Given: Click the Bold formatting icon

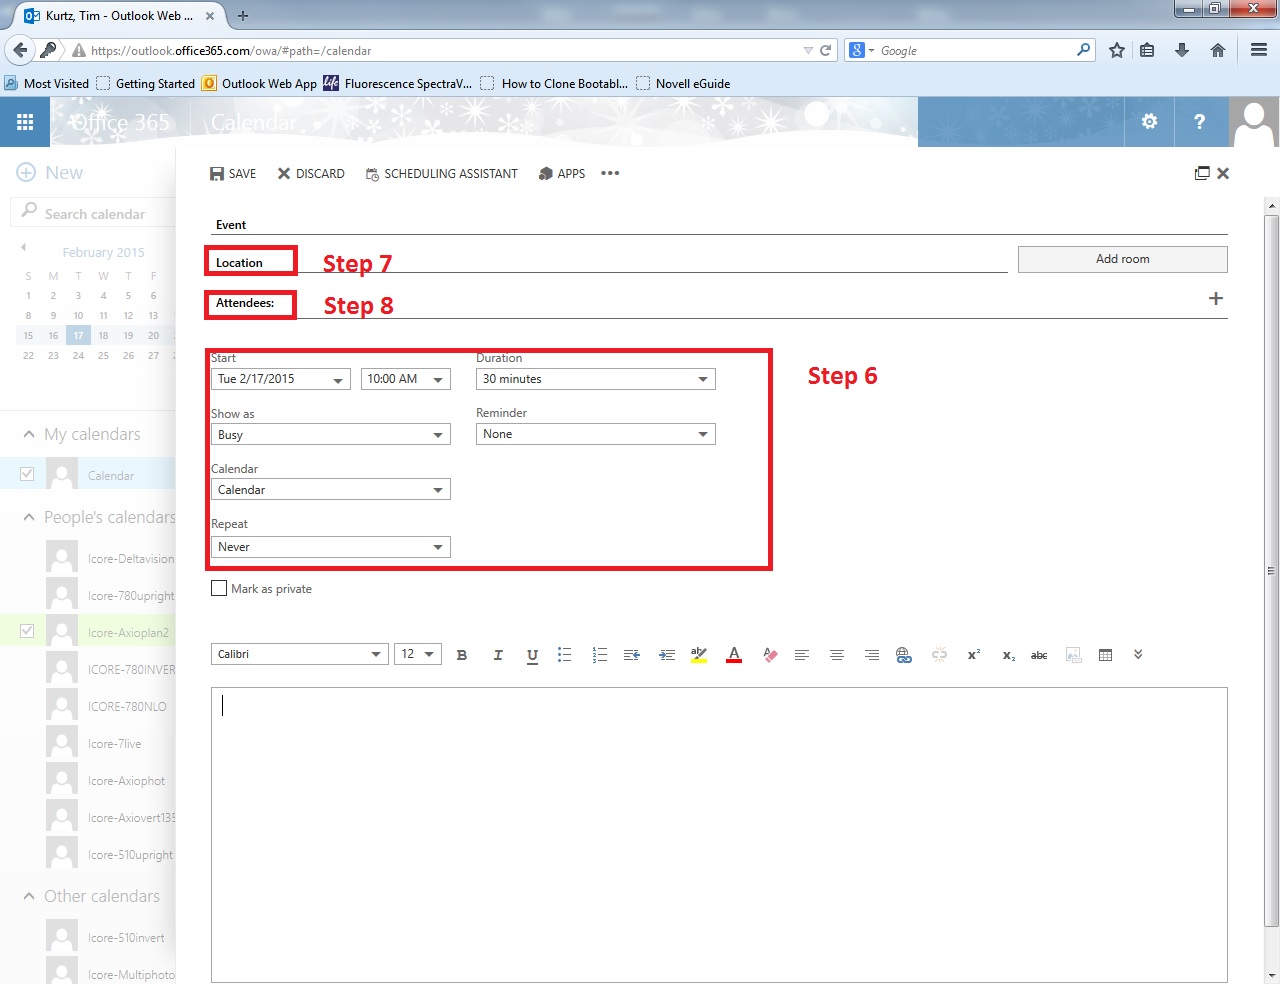Looking at the screenshot, I should pyautogui.click(x=462, y=655).
